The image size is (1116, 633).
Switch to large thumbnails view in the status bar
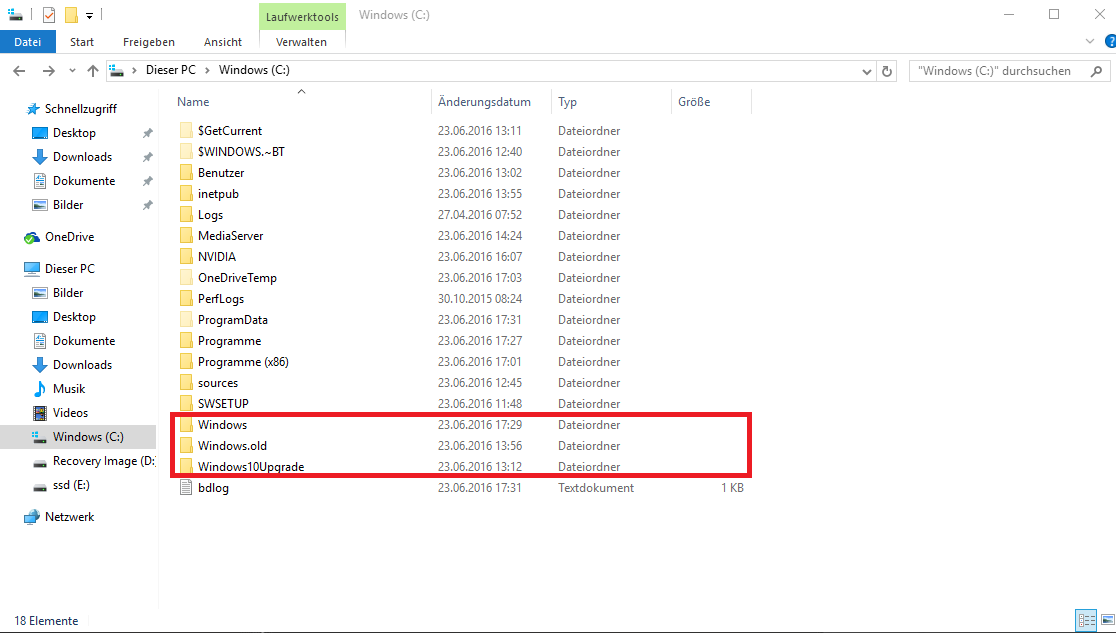tap(1107, 620)
